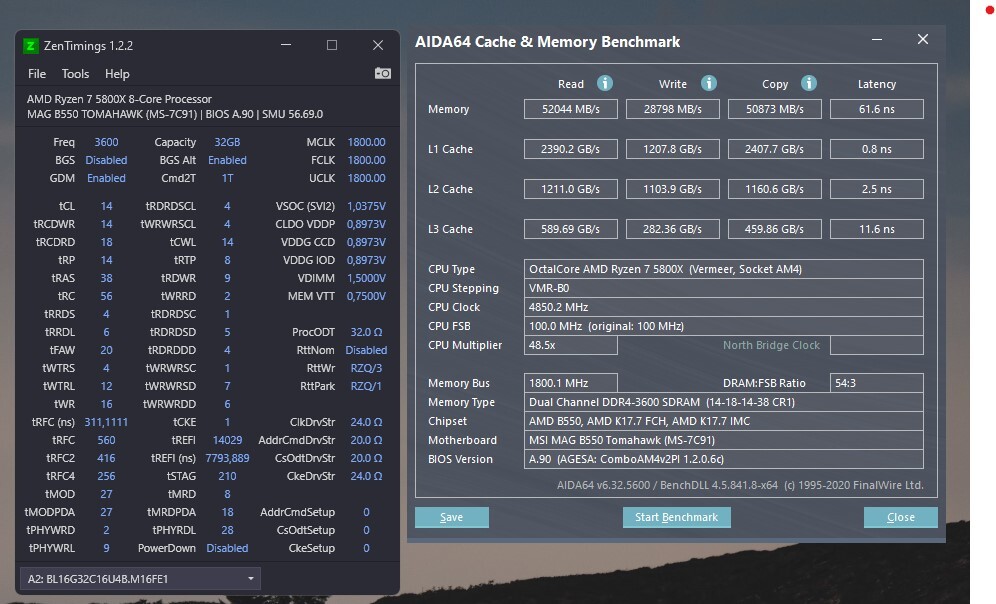
Task: Click the L3 Cache read value 589.69 GB/s
Action: point(570,229)
